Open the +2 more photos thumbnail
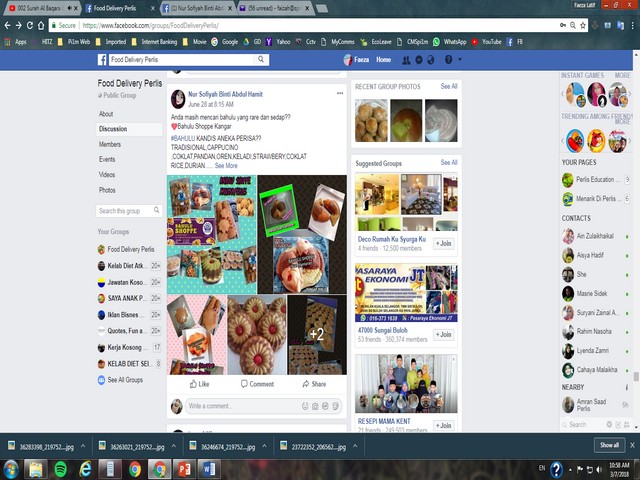Screen dimensions: 640x480 317,334
